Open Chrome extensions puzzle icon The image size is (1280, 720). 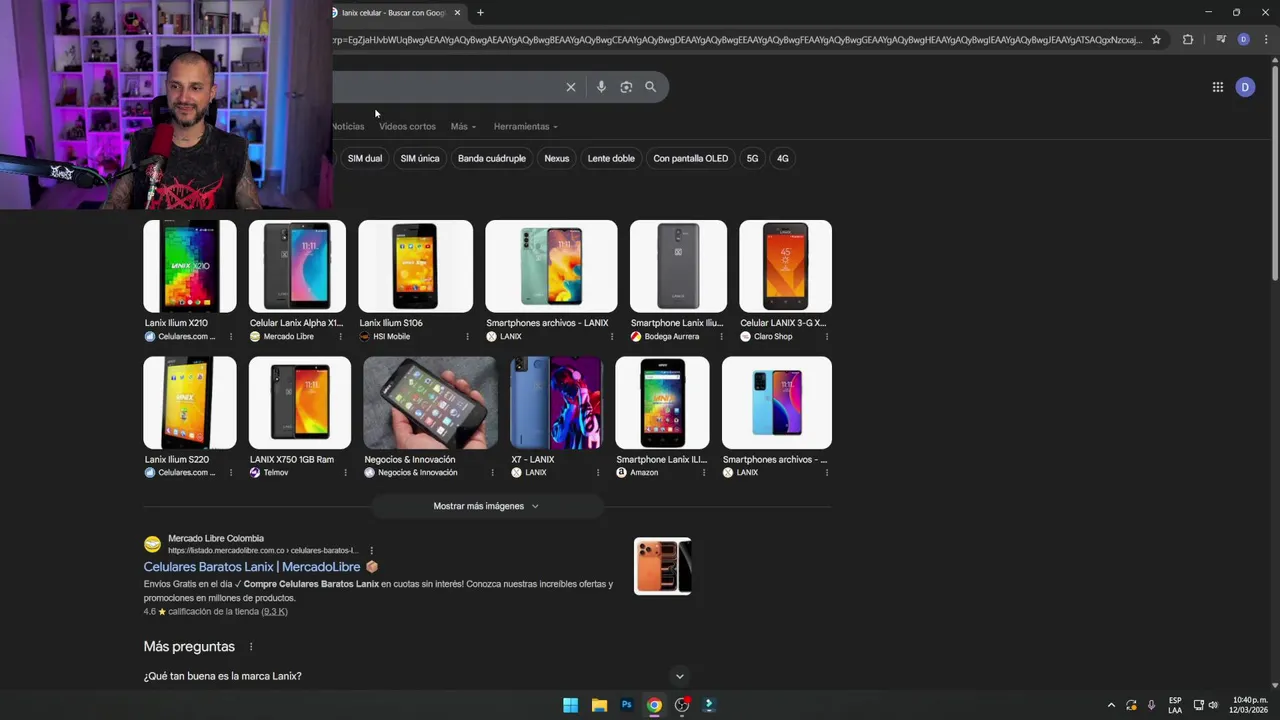(1188, 40)
